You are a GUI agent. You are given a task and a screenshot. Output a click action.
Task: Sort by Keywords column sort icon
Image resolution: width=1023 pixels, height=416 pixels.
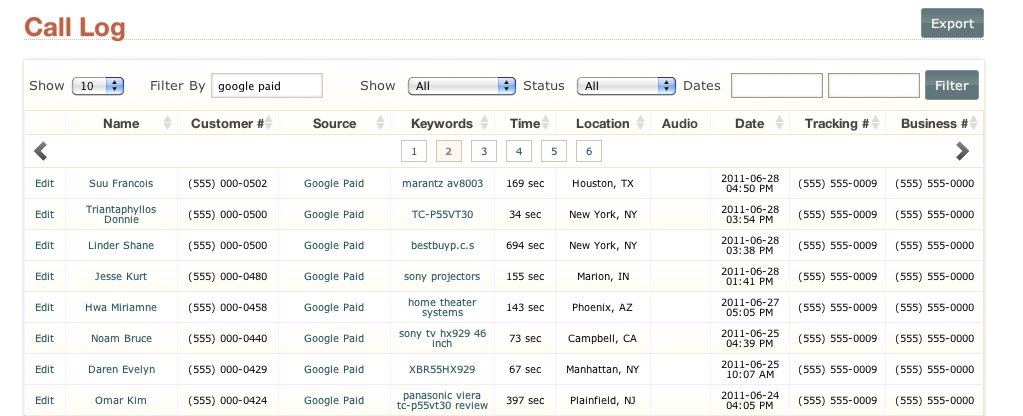pos(487,124)
